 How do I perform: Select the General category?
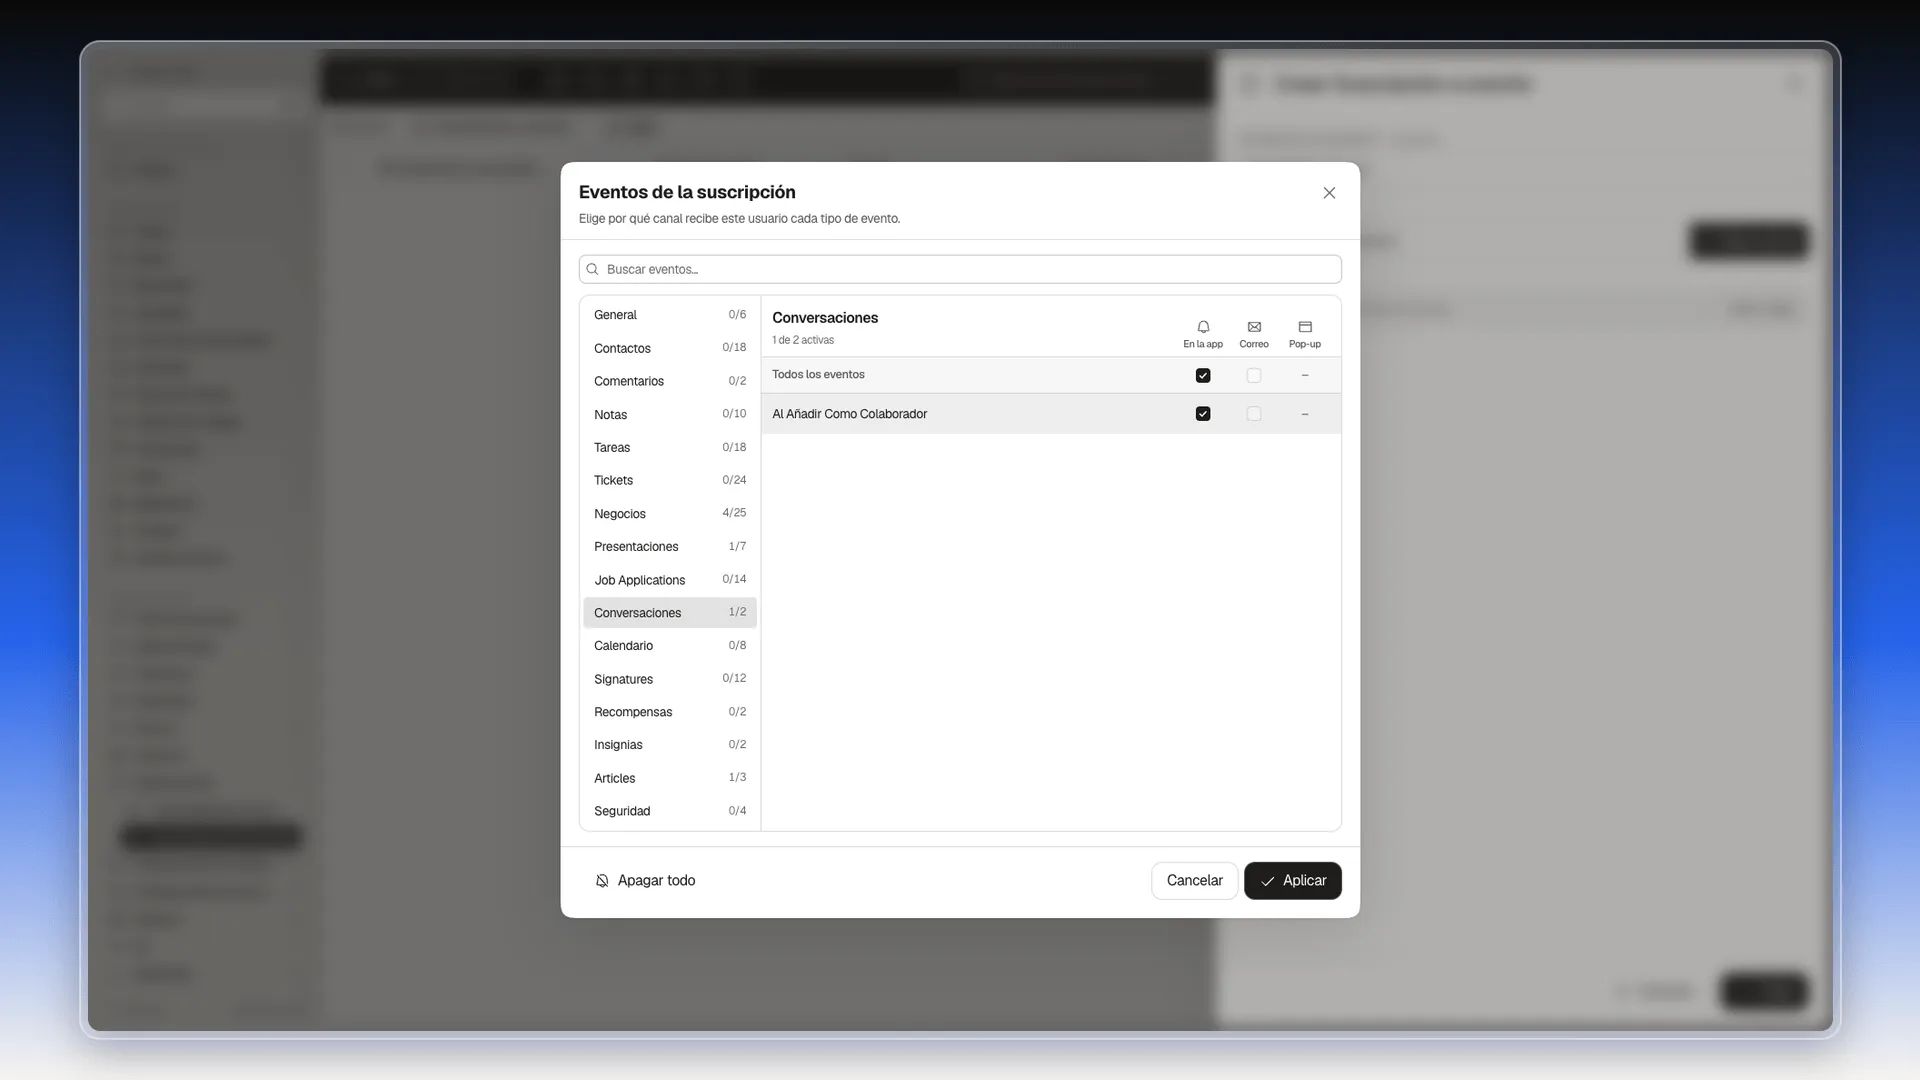670,315
